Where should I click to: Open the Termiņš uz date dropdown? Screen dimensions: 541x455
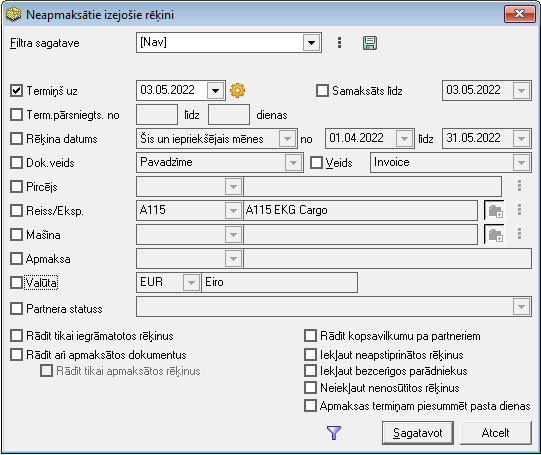(x=216, y=91)
